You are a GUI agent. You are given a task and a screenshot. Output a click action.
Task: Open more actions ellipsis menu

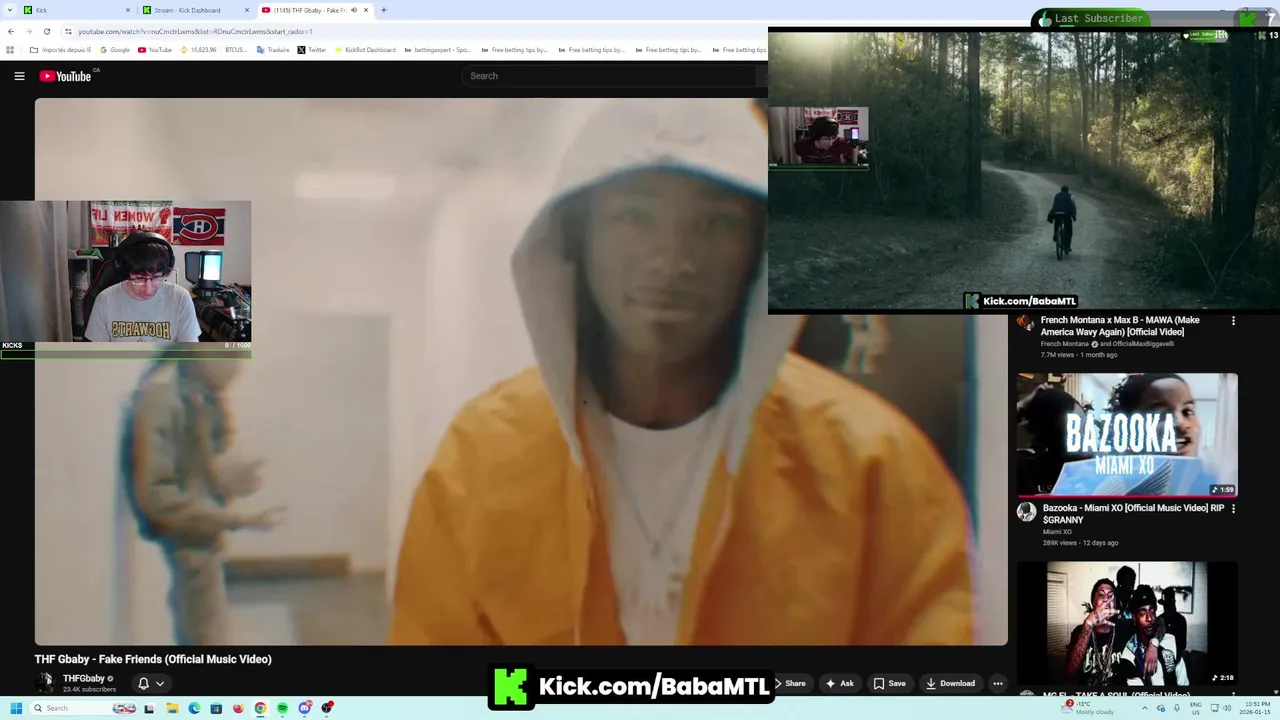pos(997,684)
